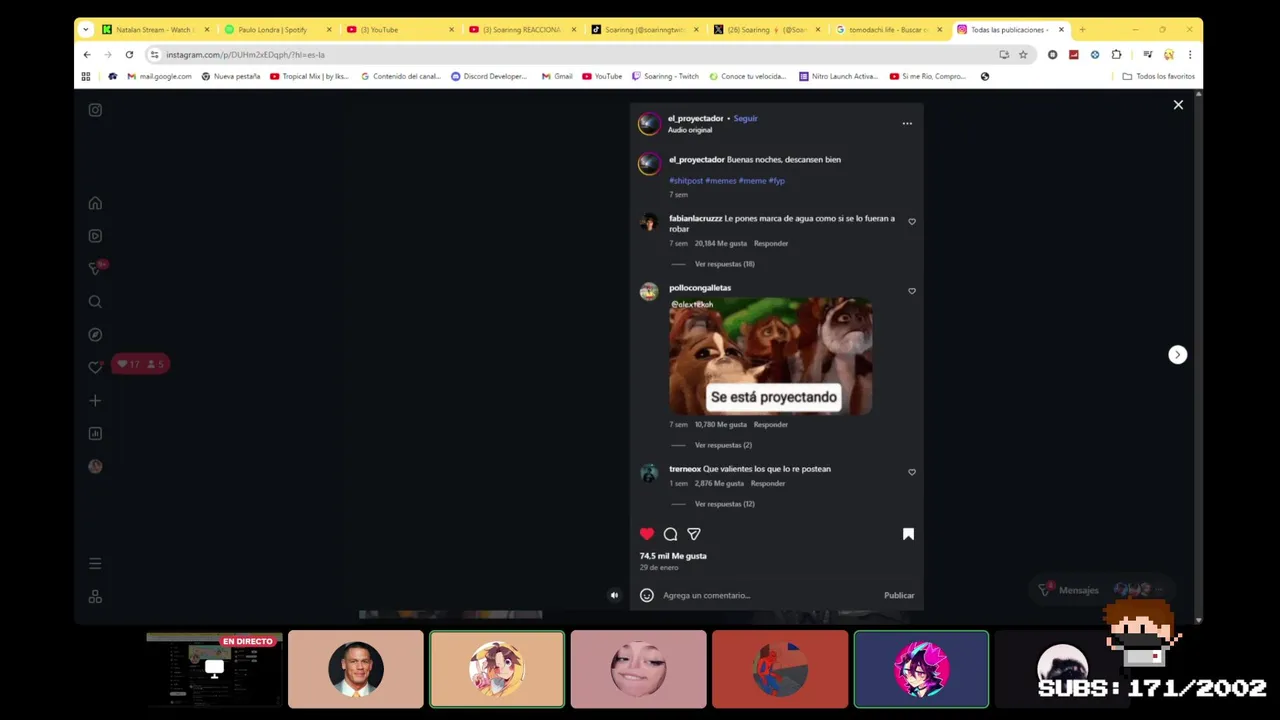Open el_proyectador profile name in header
The width and height of the screenshot is (1280, 720).
695,118
